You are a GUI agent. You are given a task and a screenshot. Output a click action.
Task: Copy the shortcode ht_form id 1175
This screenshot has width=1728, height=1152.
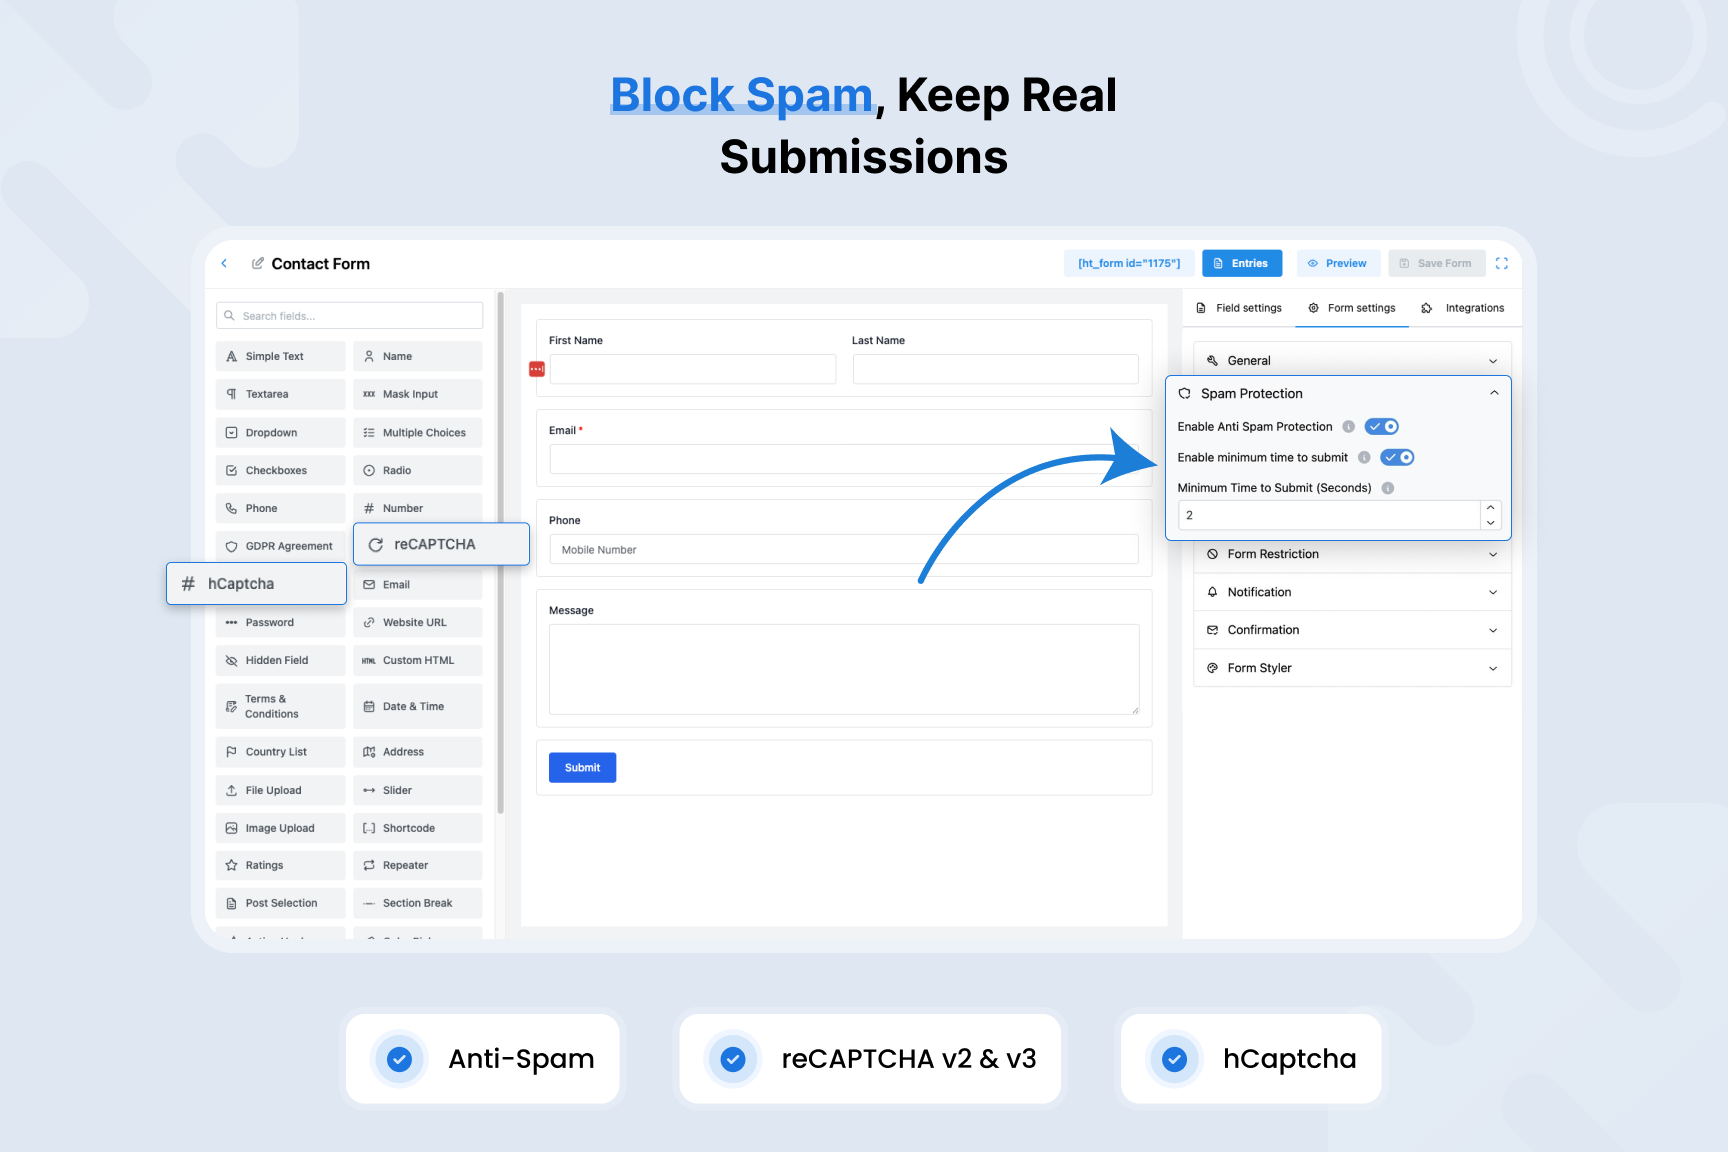[1129, 263]
